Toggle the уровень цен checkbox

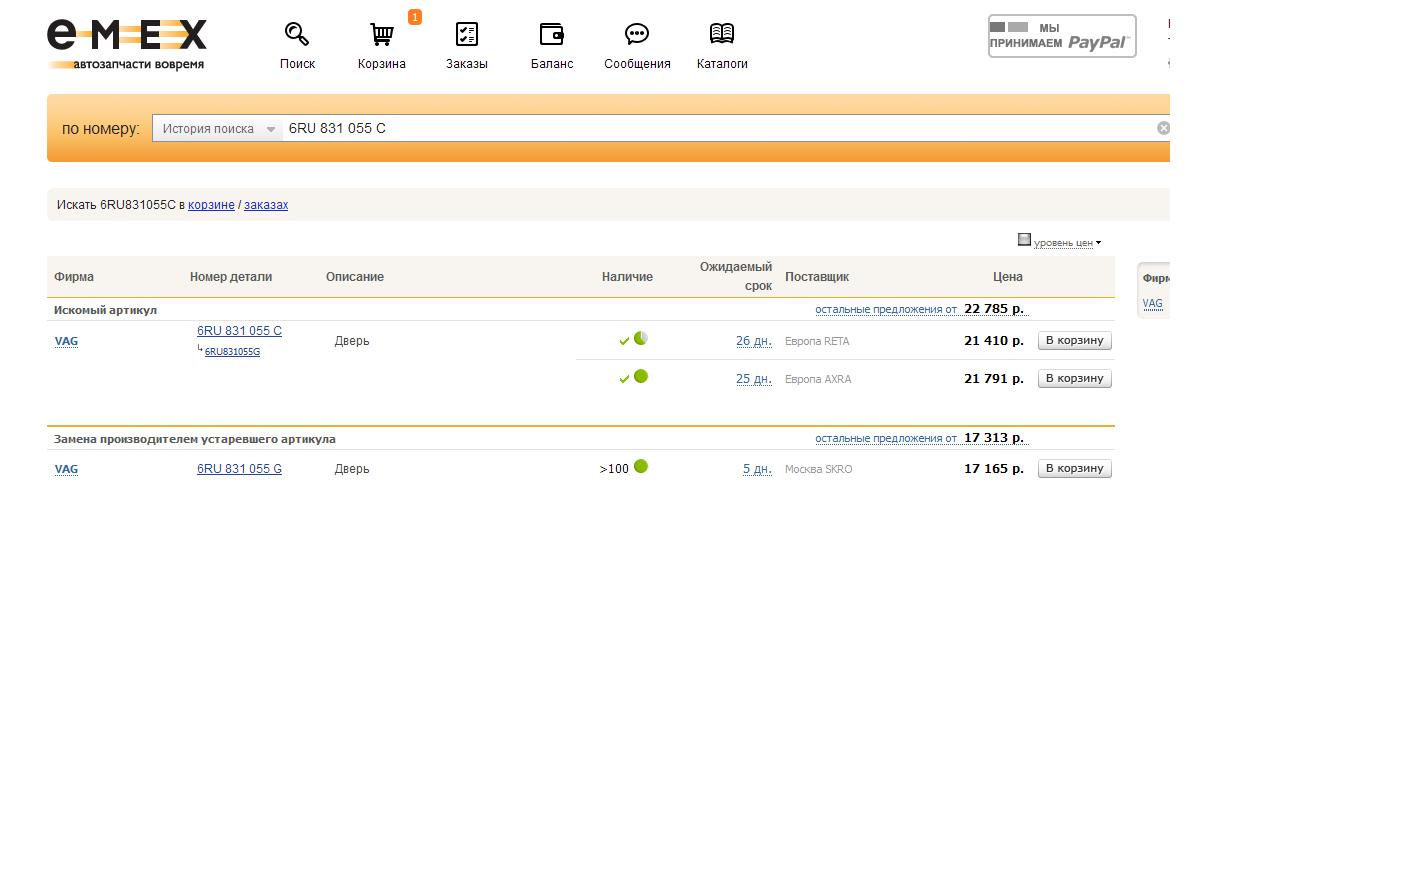tap(1024, 240)
